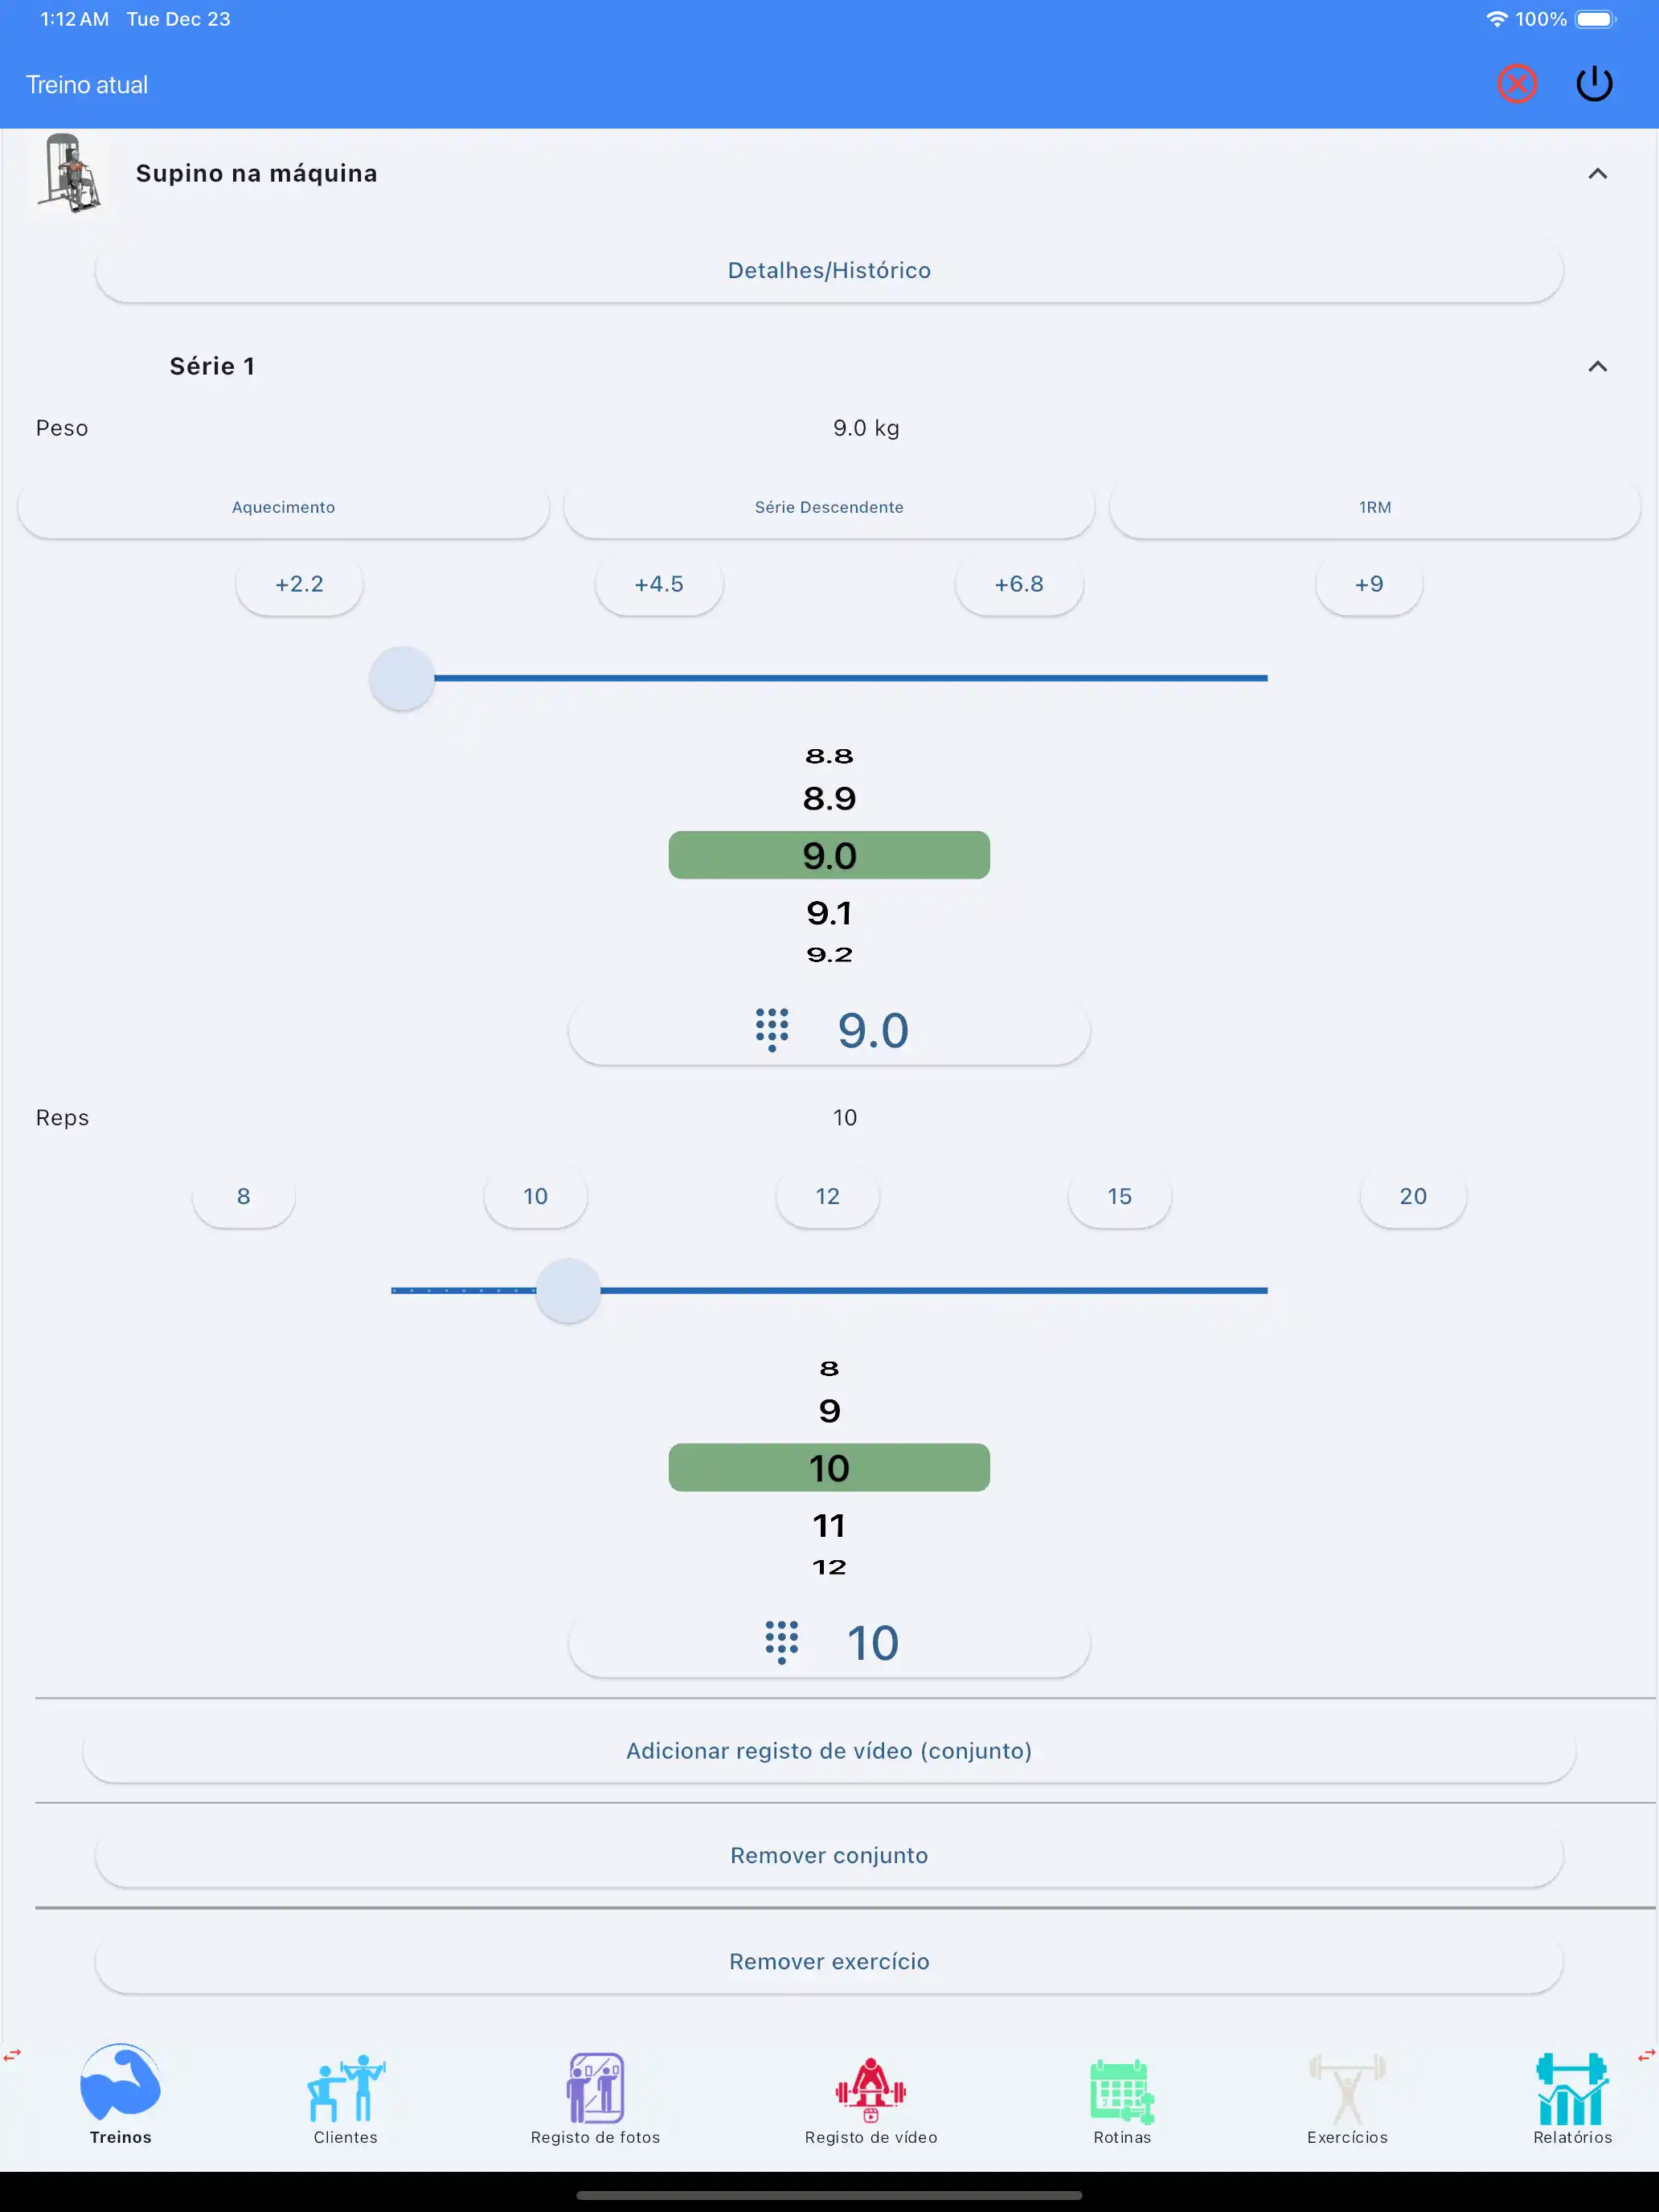
Task: Tap the red cancel workout icon
Action: coord(1516,84)
